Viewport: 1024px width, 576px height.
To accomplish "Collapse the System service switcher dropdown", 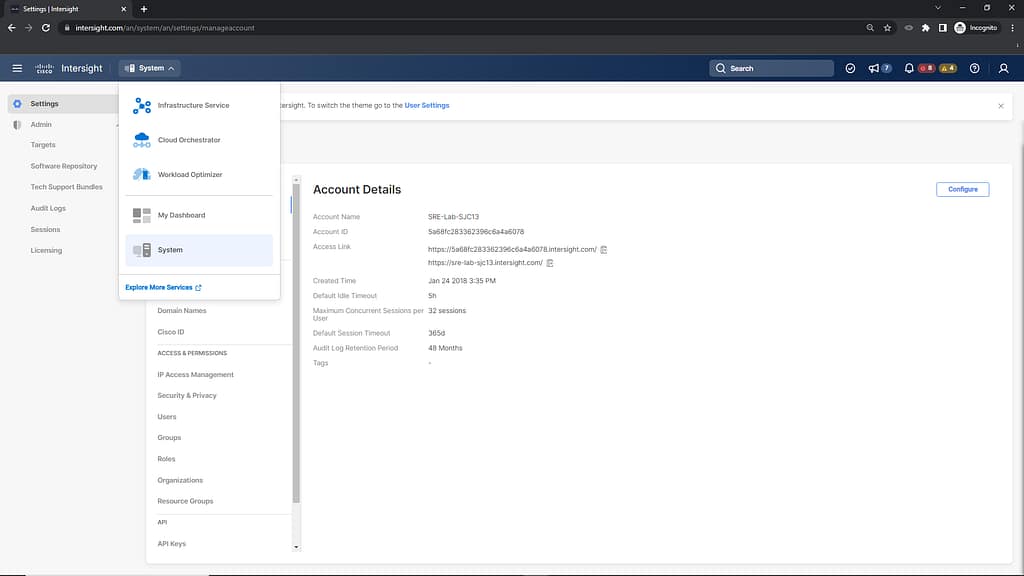I will pyautogui.click(x=149, y=68).
